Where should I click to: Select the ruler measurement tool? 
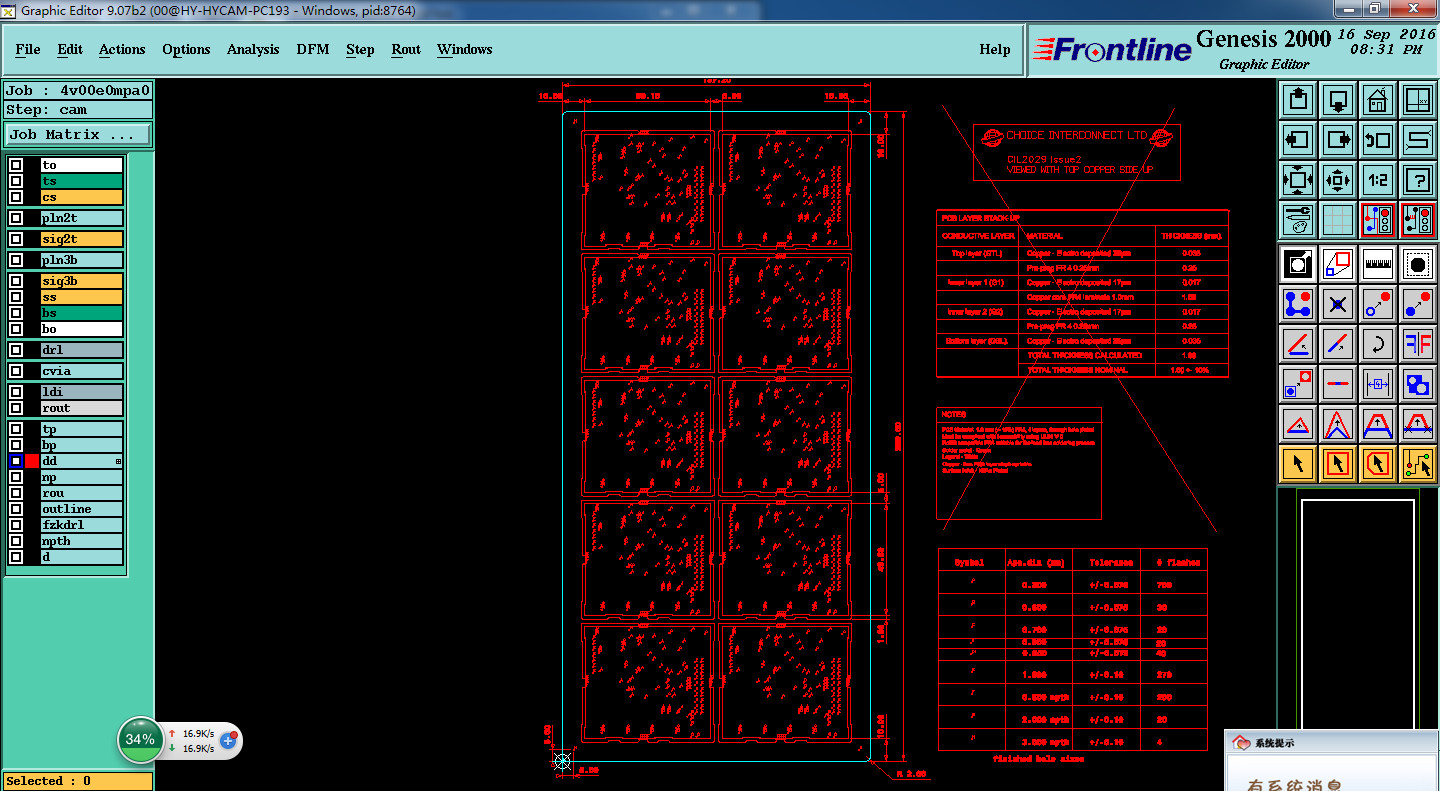tap(1377, 264)
